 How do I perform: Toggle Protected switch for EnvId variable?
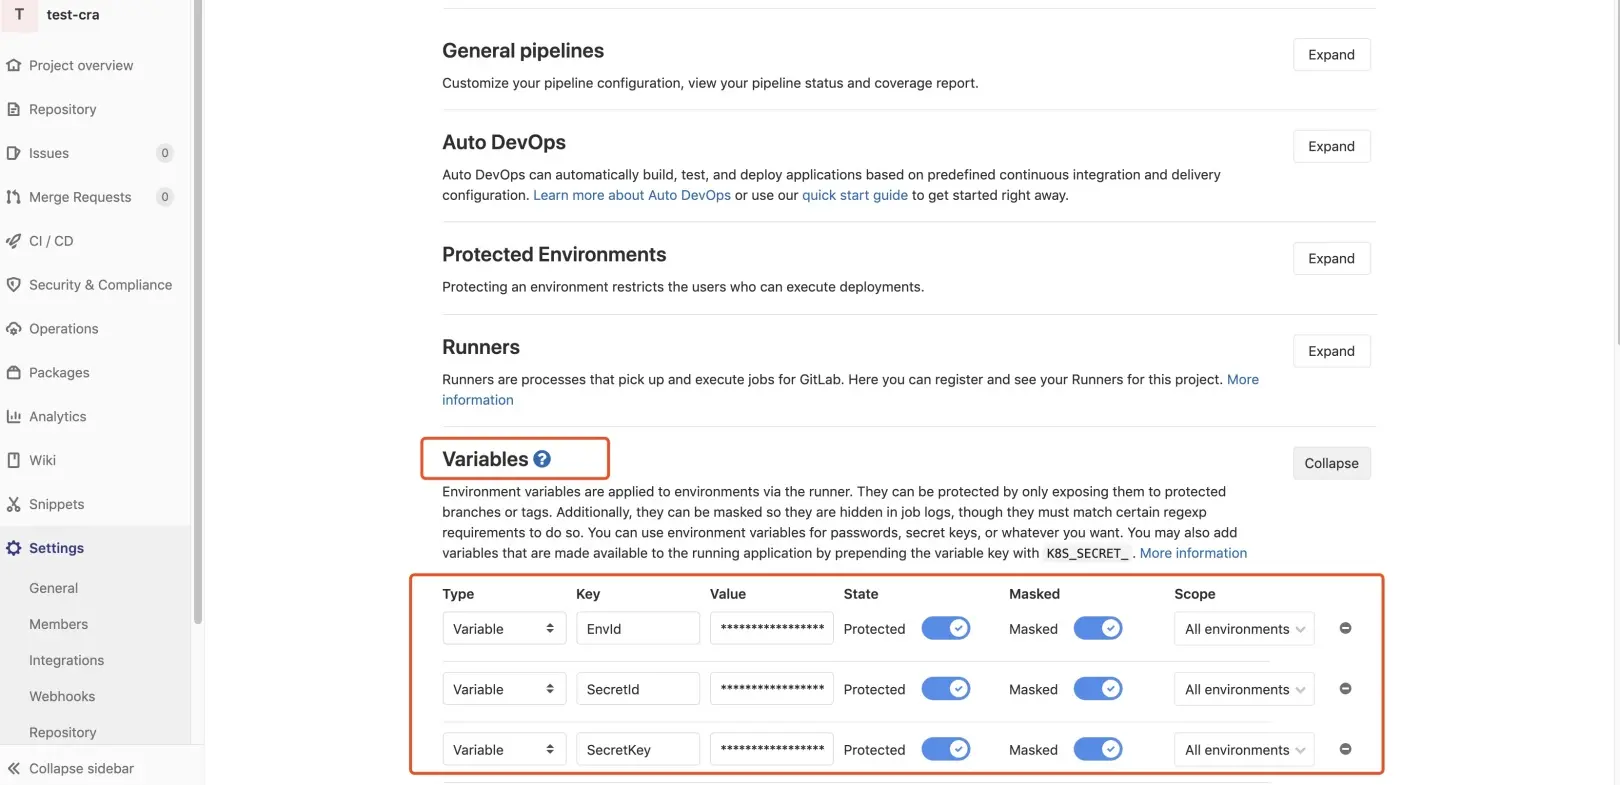coord(945,628)
